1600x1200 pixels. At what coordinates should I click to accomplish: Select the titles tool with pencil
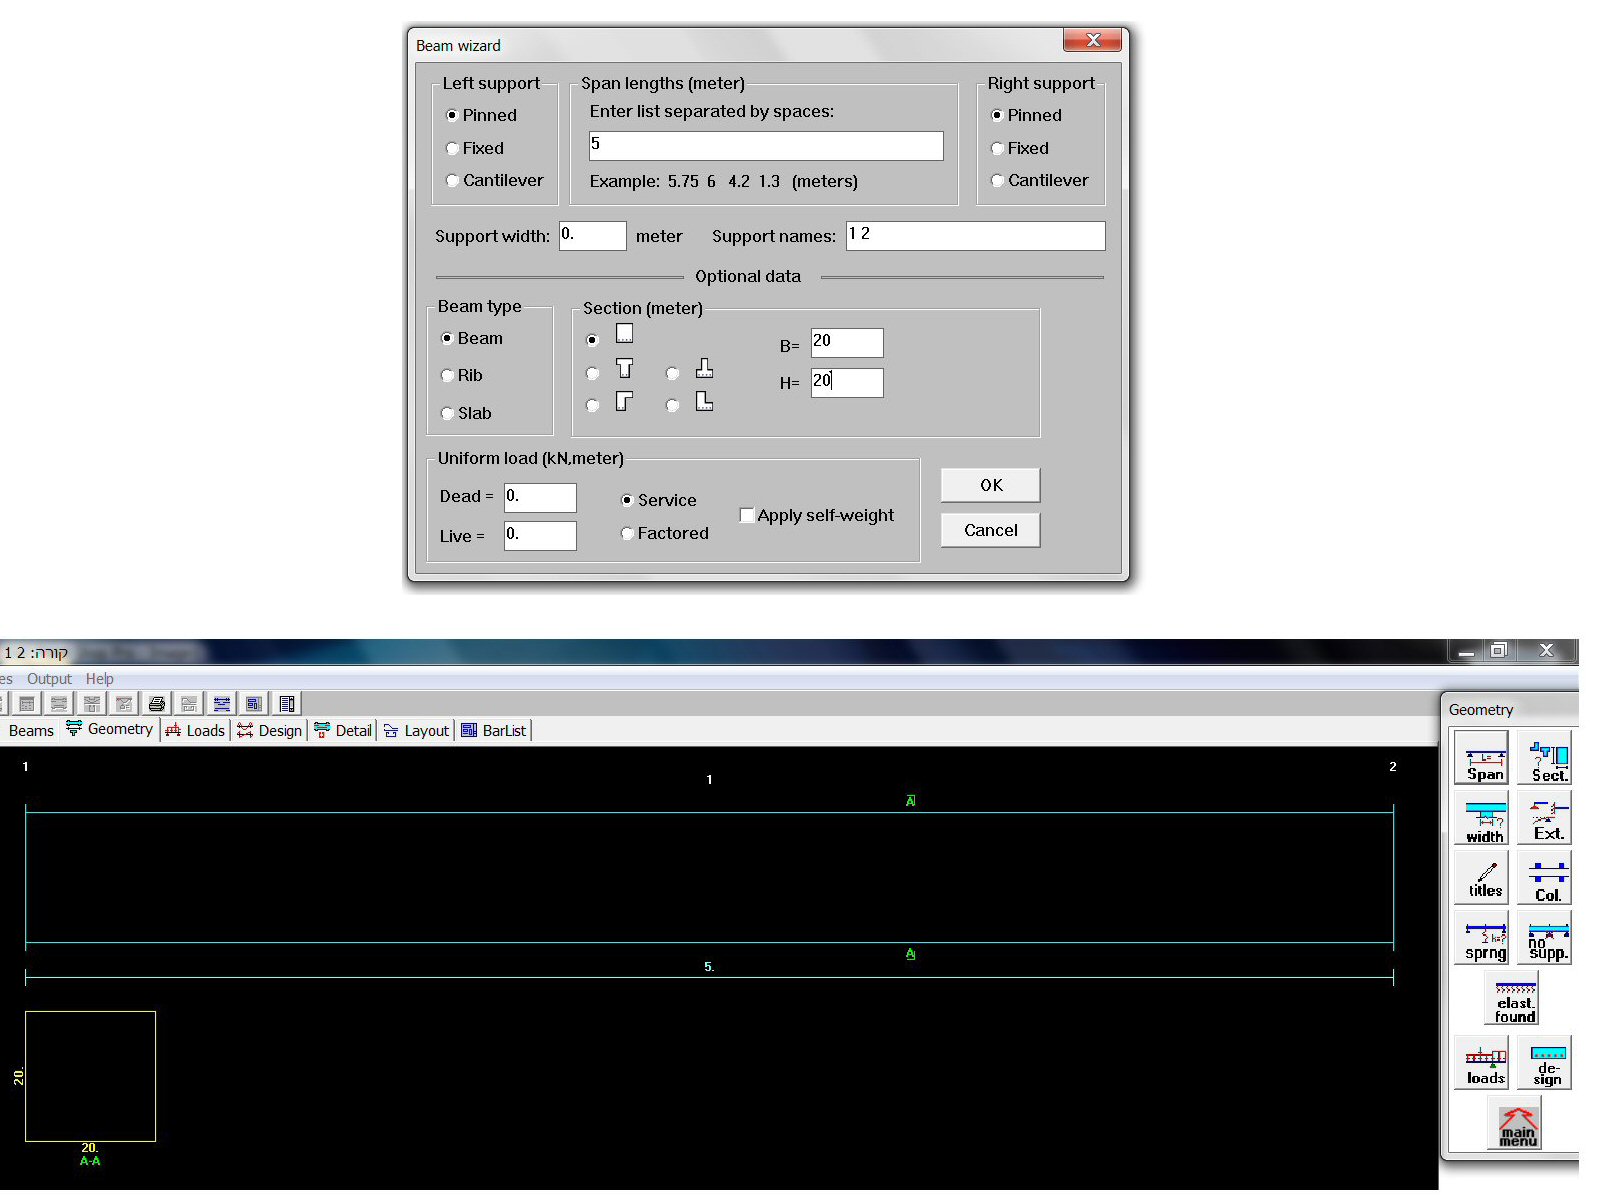coord(1481,878)
